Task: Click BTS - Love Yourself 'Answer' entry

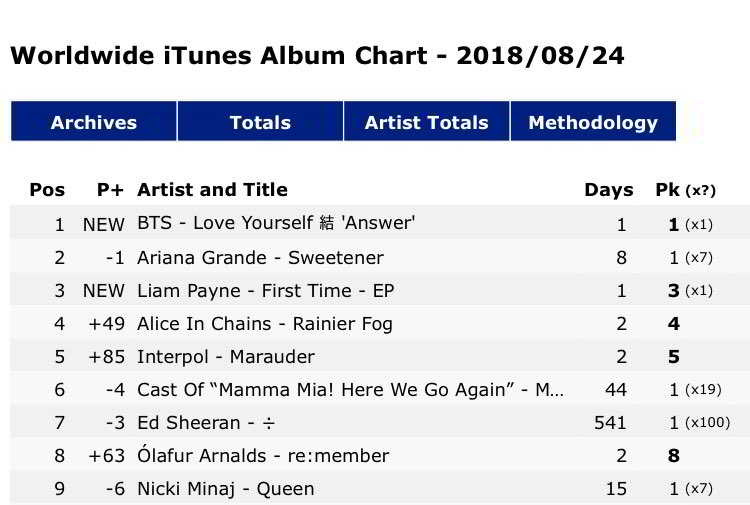Action: 276,224
